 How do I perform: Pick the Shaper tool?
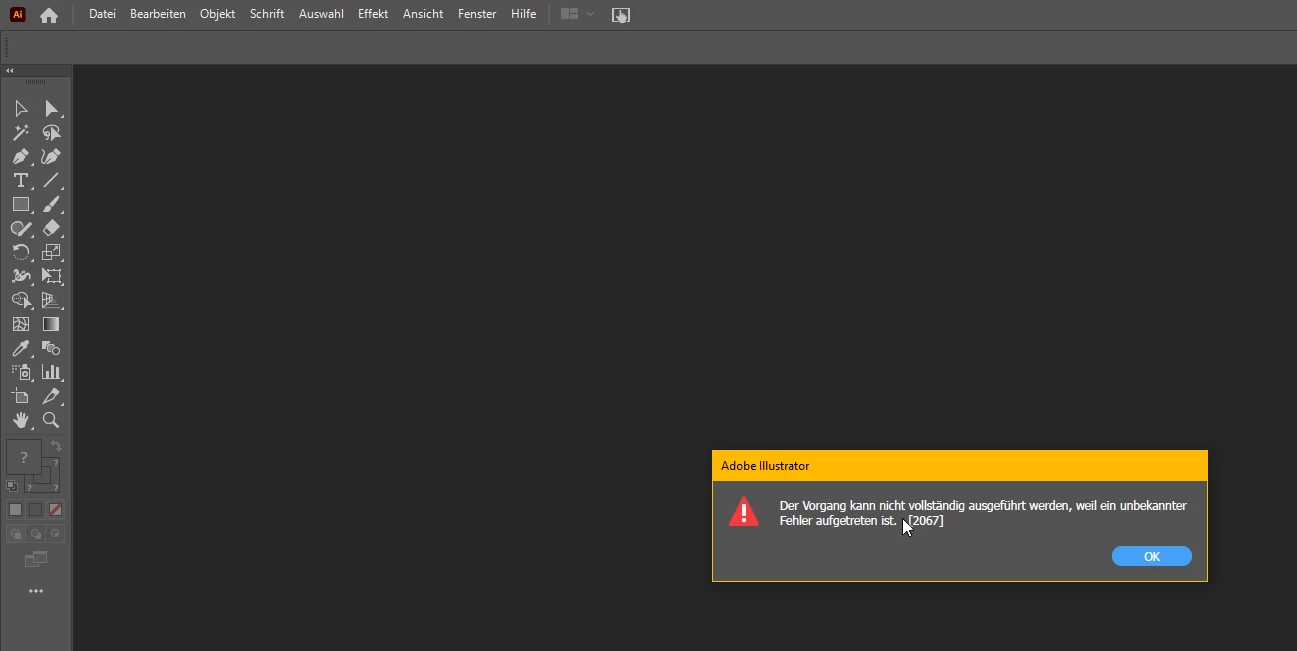20,228
